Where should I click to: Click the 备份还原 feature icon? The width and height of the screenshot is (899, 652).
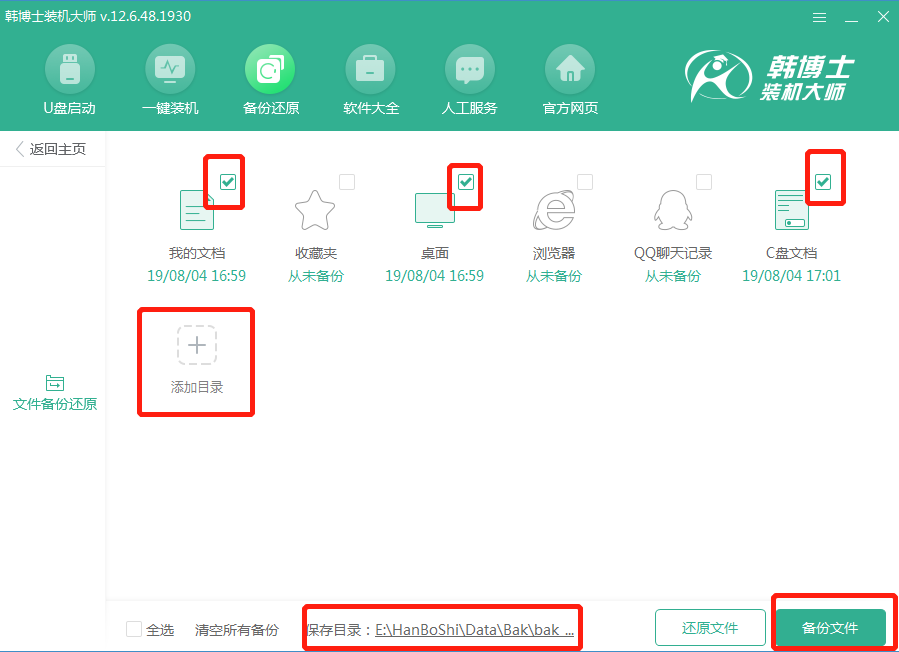click(x=269, y=70)
